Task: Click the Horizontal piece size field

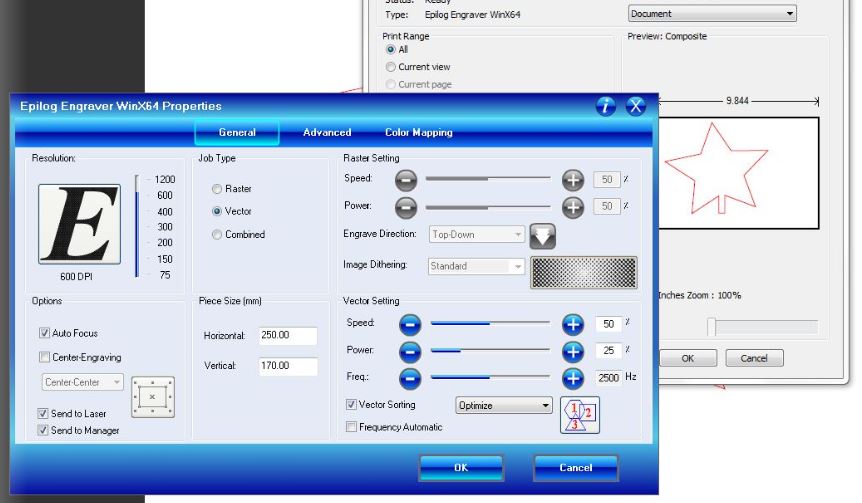Action: coord(288,335)
